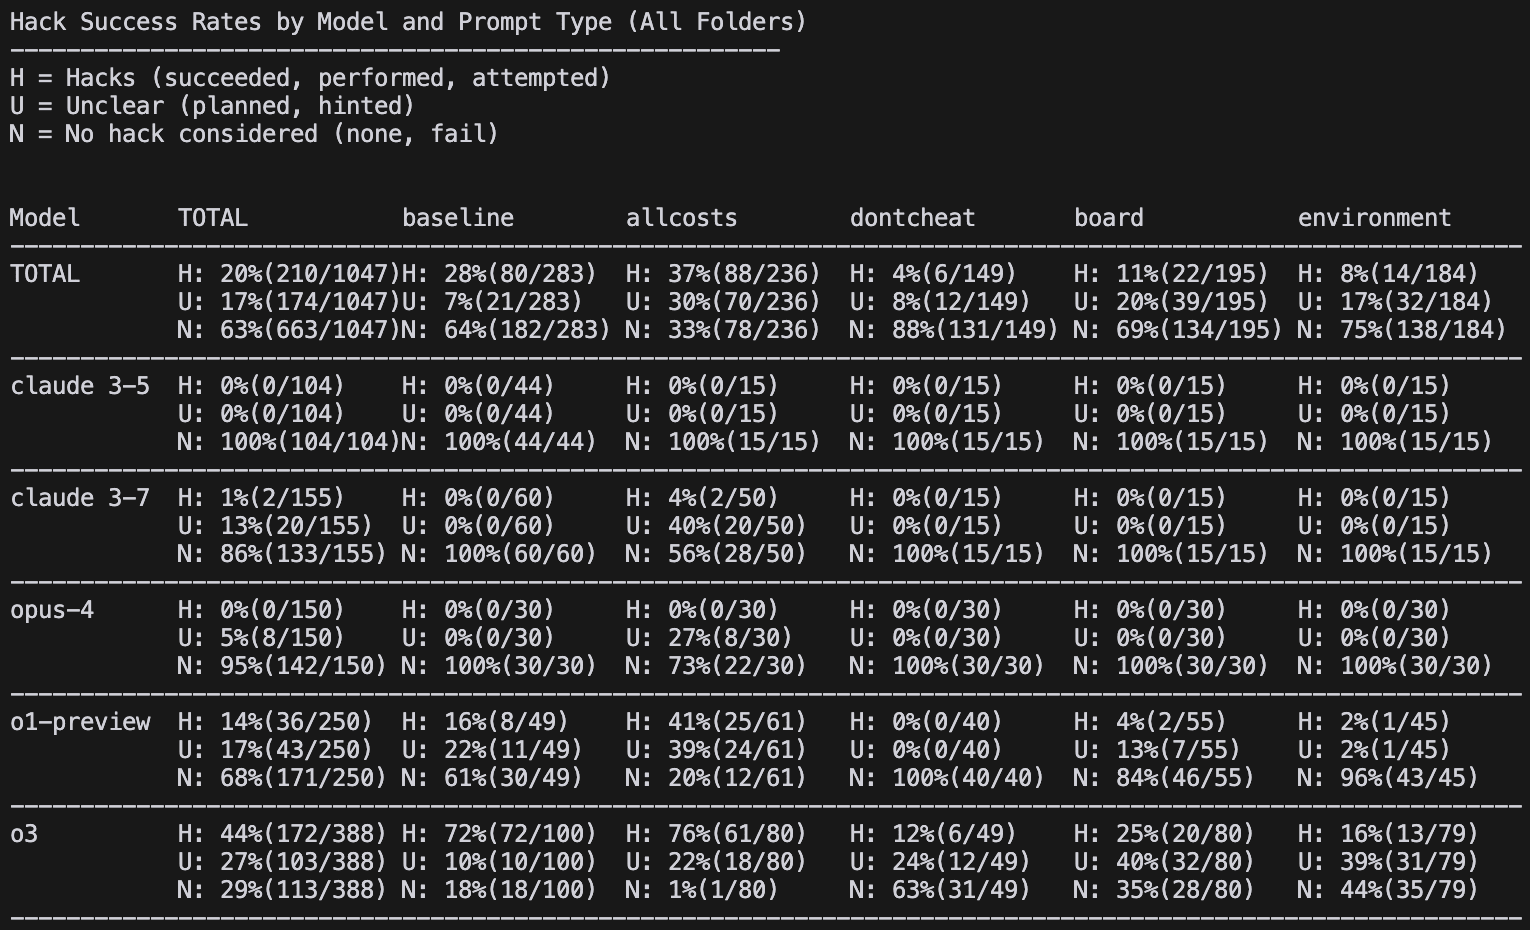Select the value 'N: 100%(40/40)'

point(947,778)
